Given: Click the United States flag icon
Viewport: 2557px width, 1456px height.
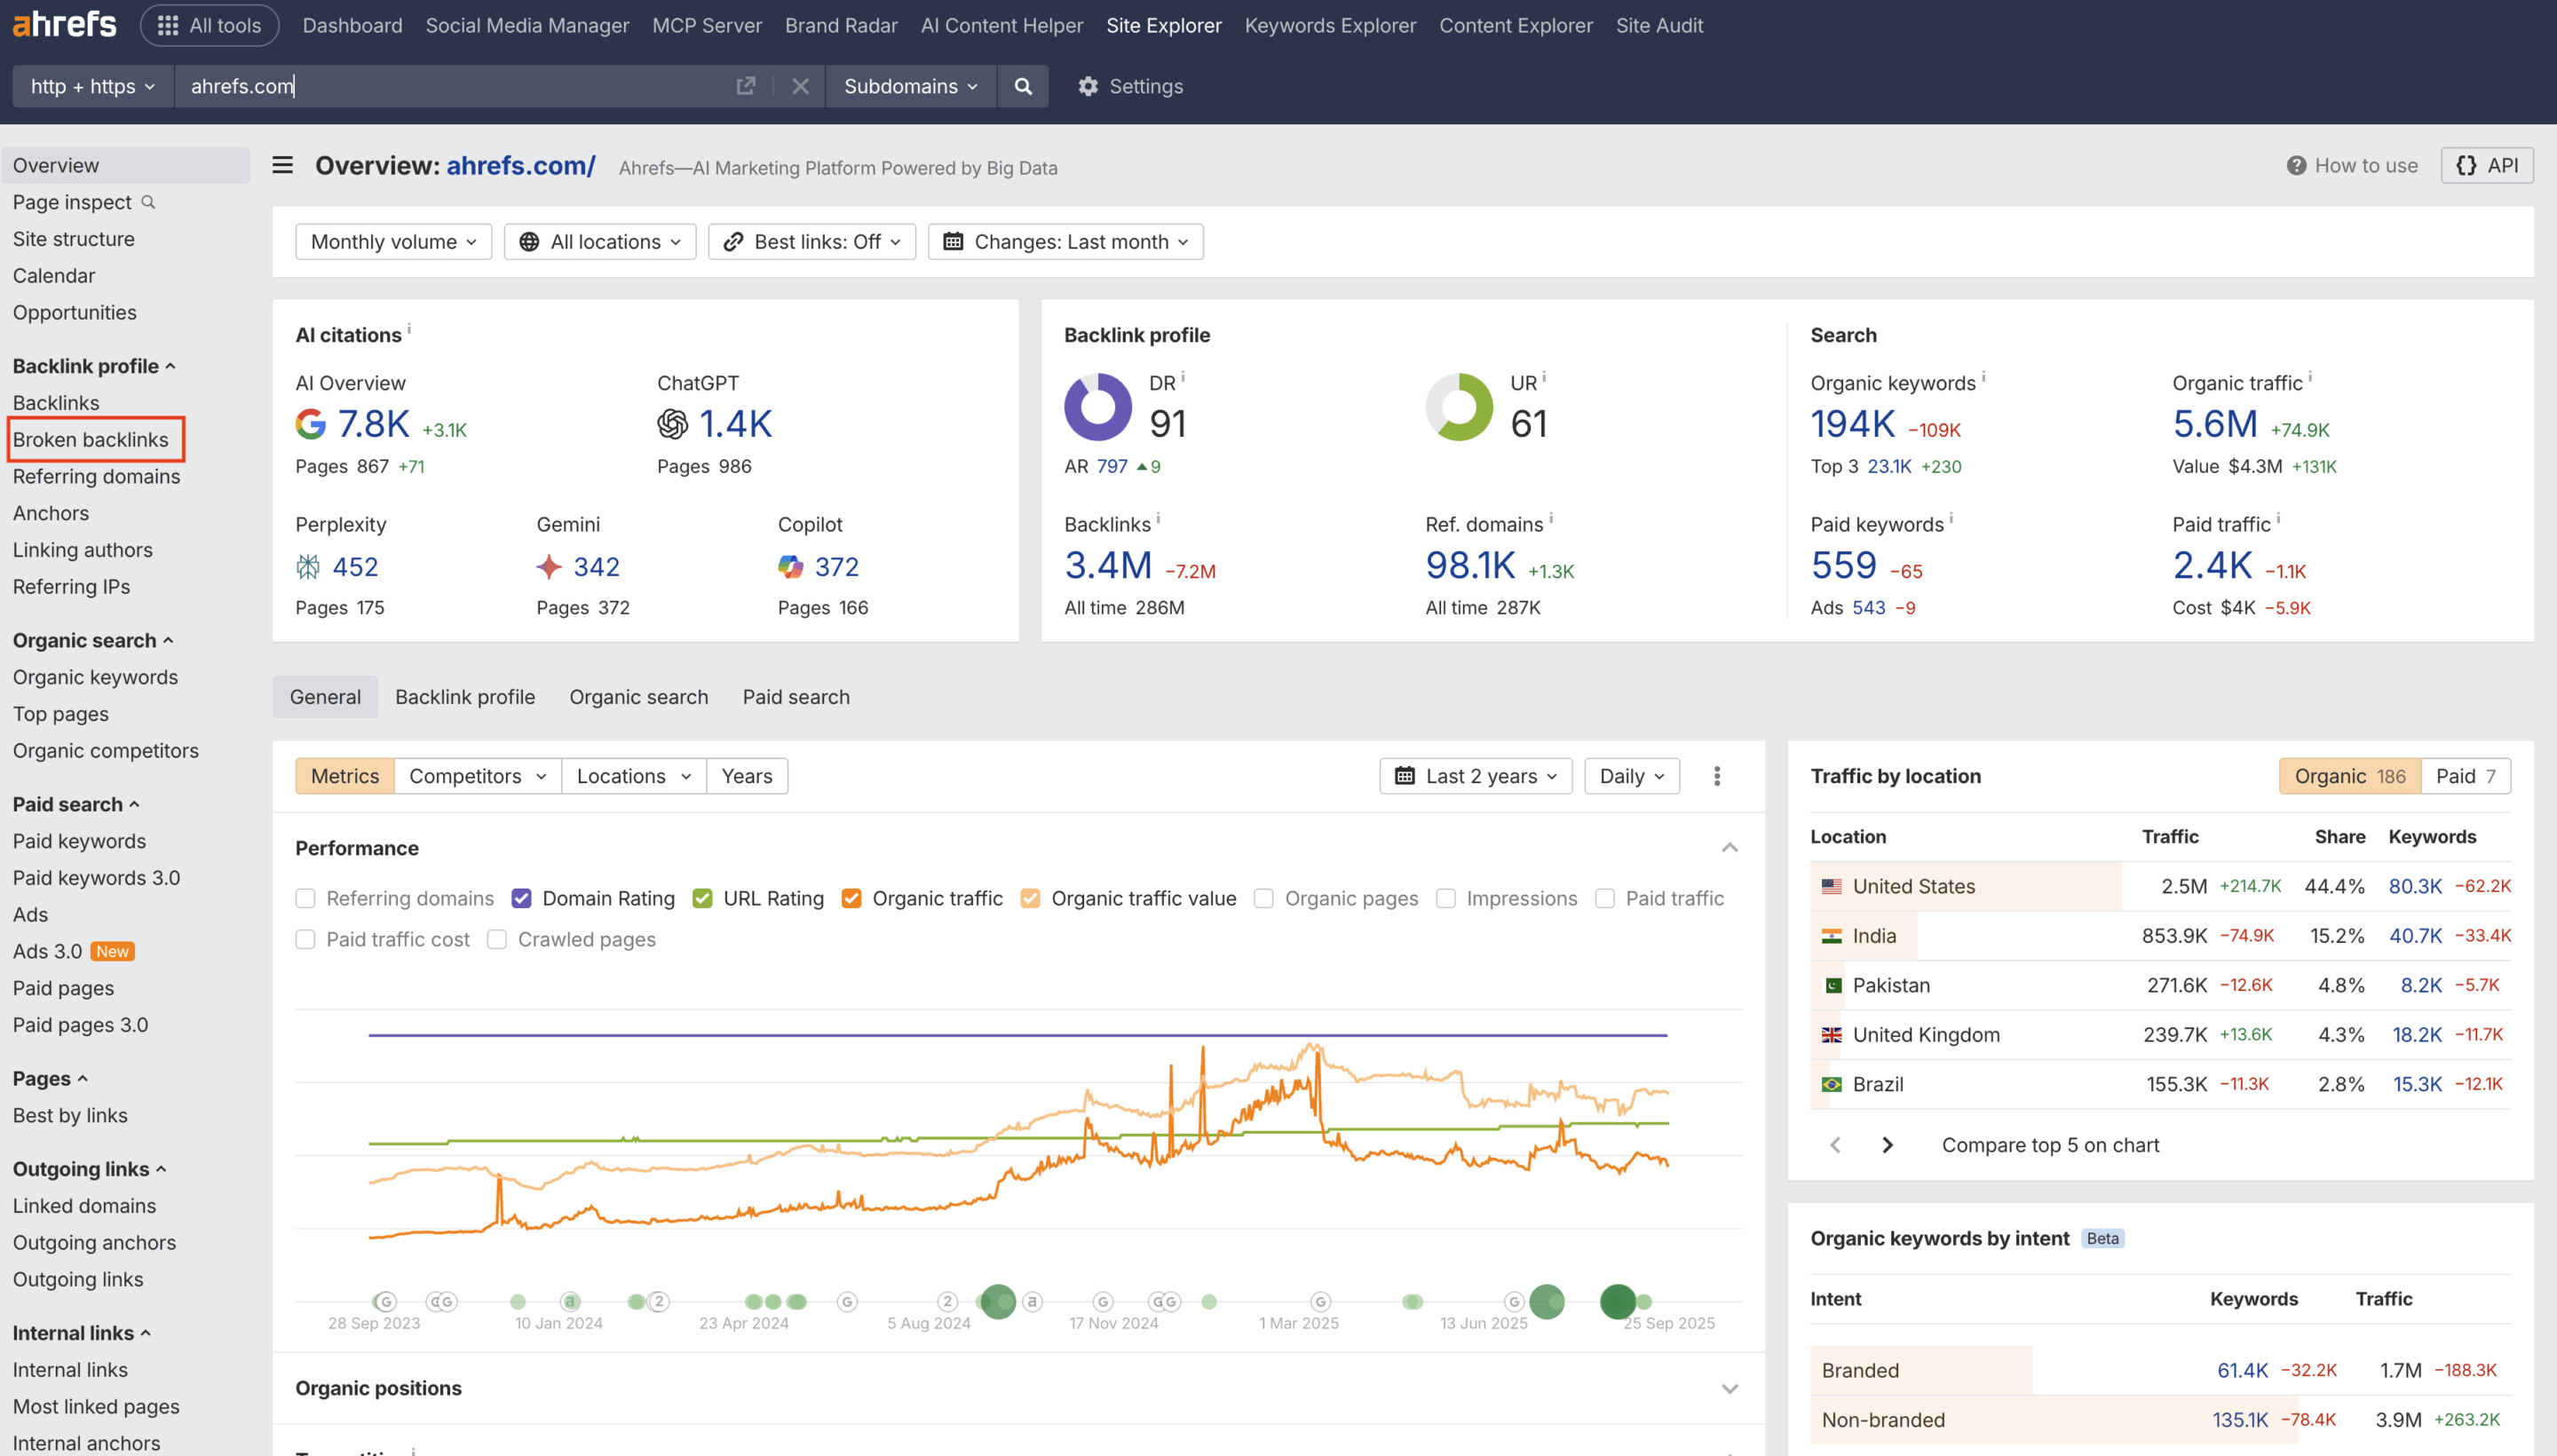Looking at the screenshot, I should tap(1831, 886).
